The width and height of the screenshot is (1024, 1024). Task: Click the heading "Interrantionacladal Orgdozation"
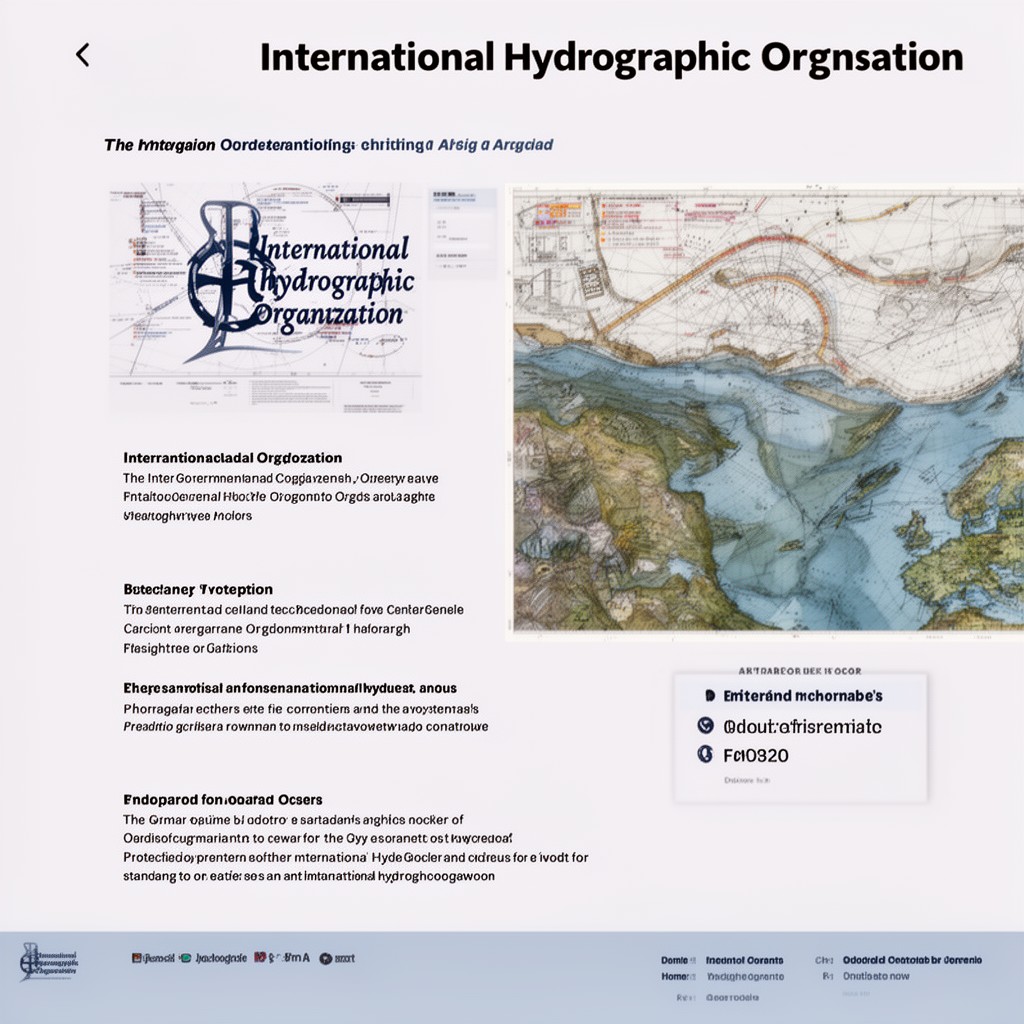[x=232, y=457]
